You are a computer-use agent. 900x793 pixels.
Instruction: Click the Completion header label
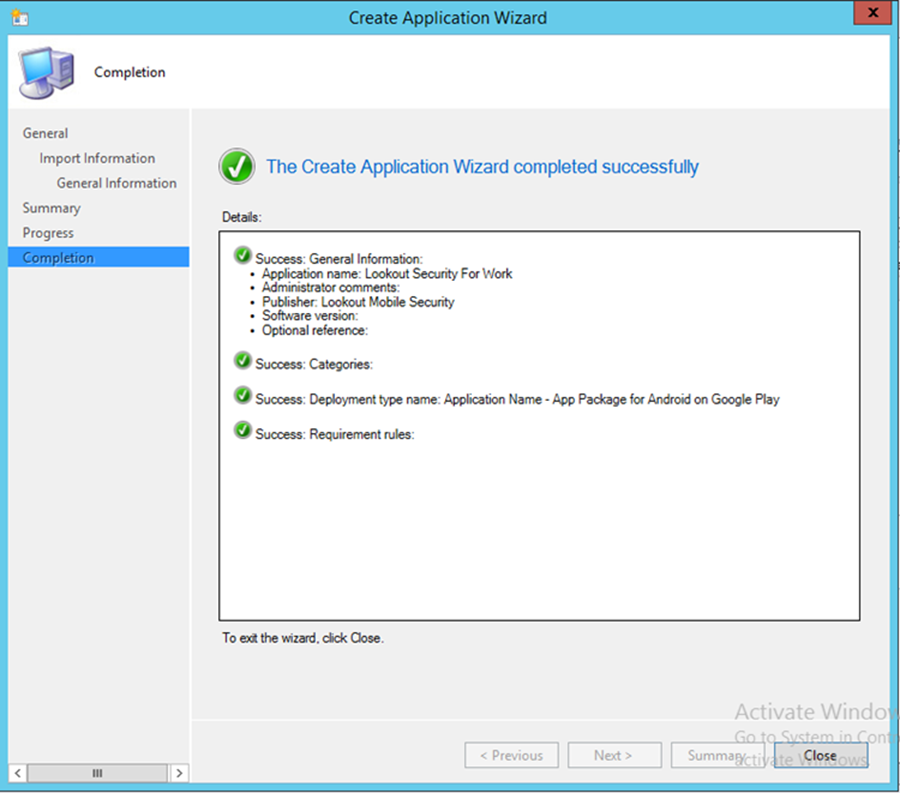tap(130, 72)
